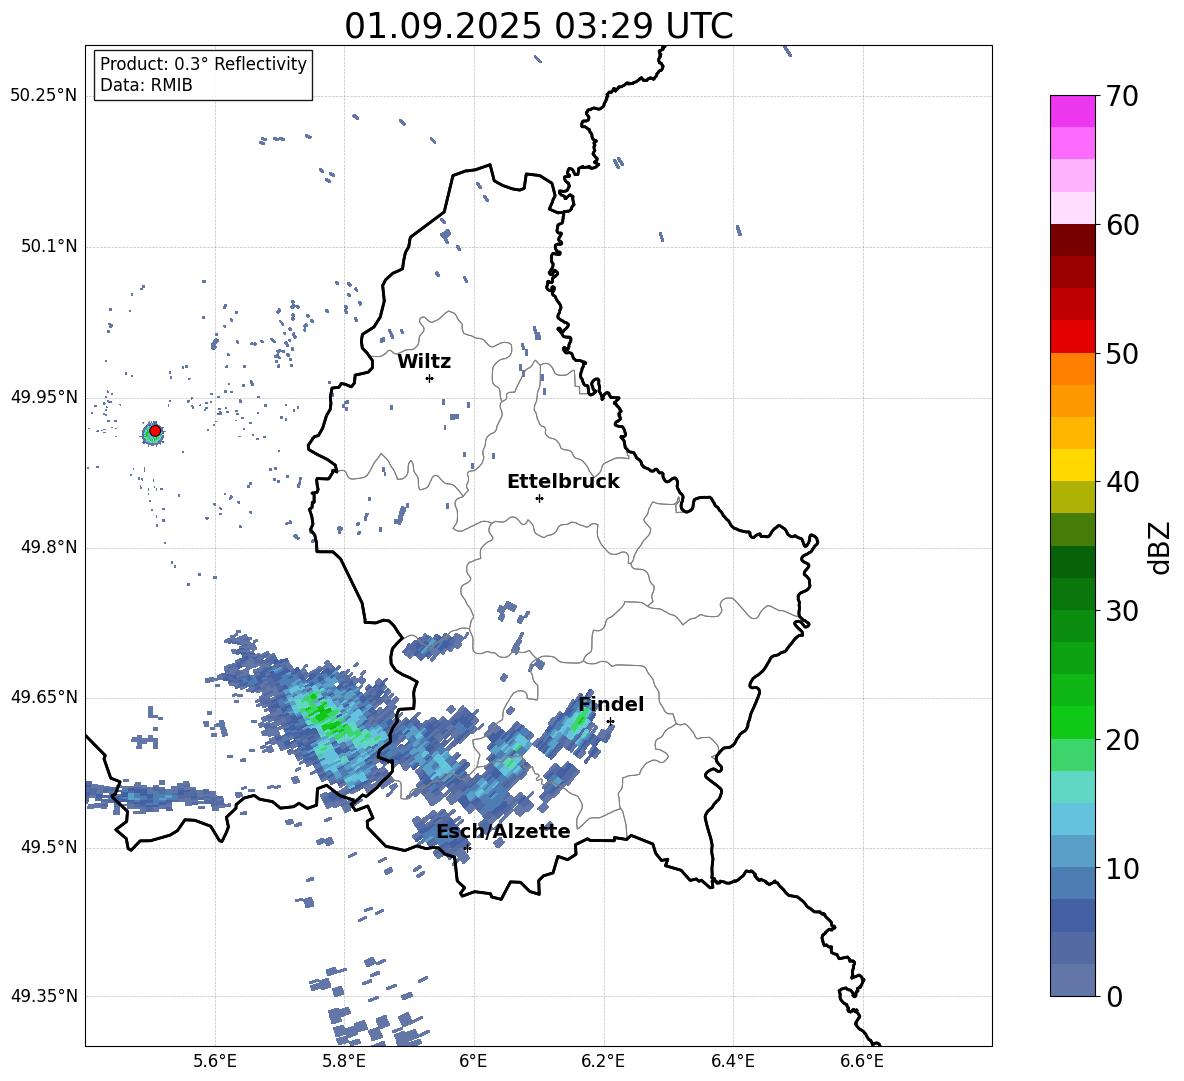Click the 60 value on the colorbar
The image size is (1184, 1081).
(1121, 225)
